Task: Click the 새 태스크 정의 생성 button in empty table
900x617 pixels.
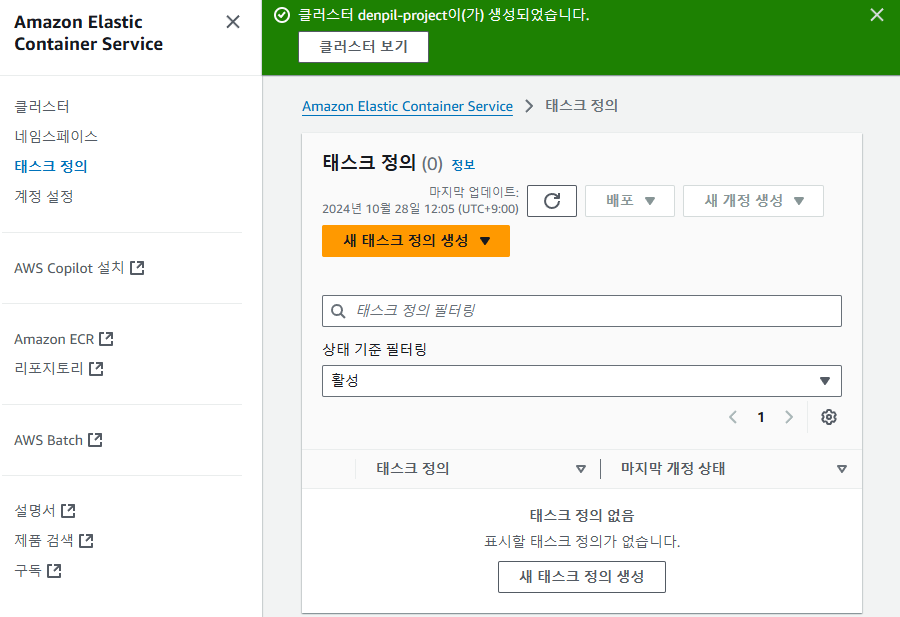Action: coord(581,577)
